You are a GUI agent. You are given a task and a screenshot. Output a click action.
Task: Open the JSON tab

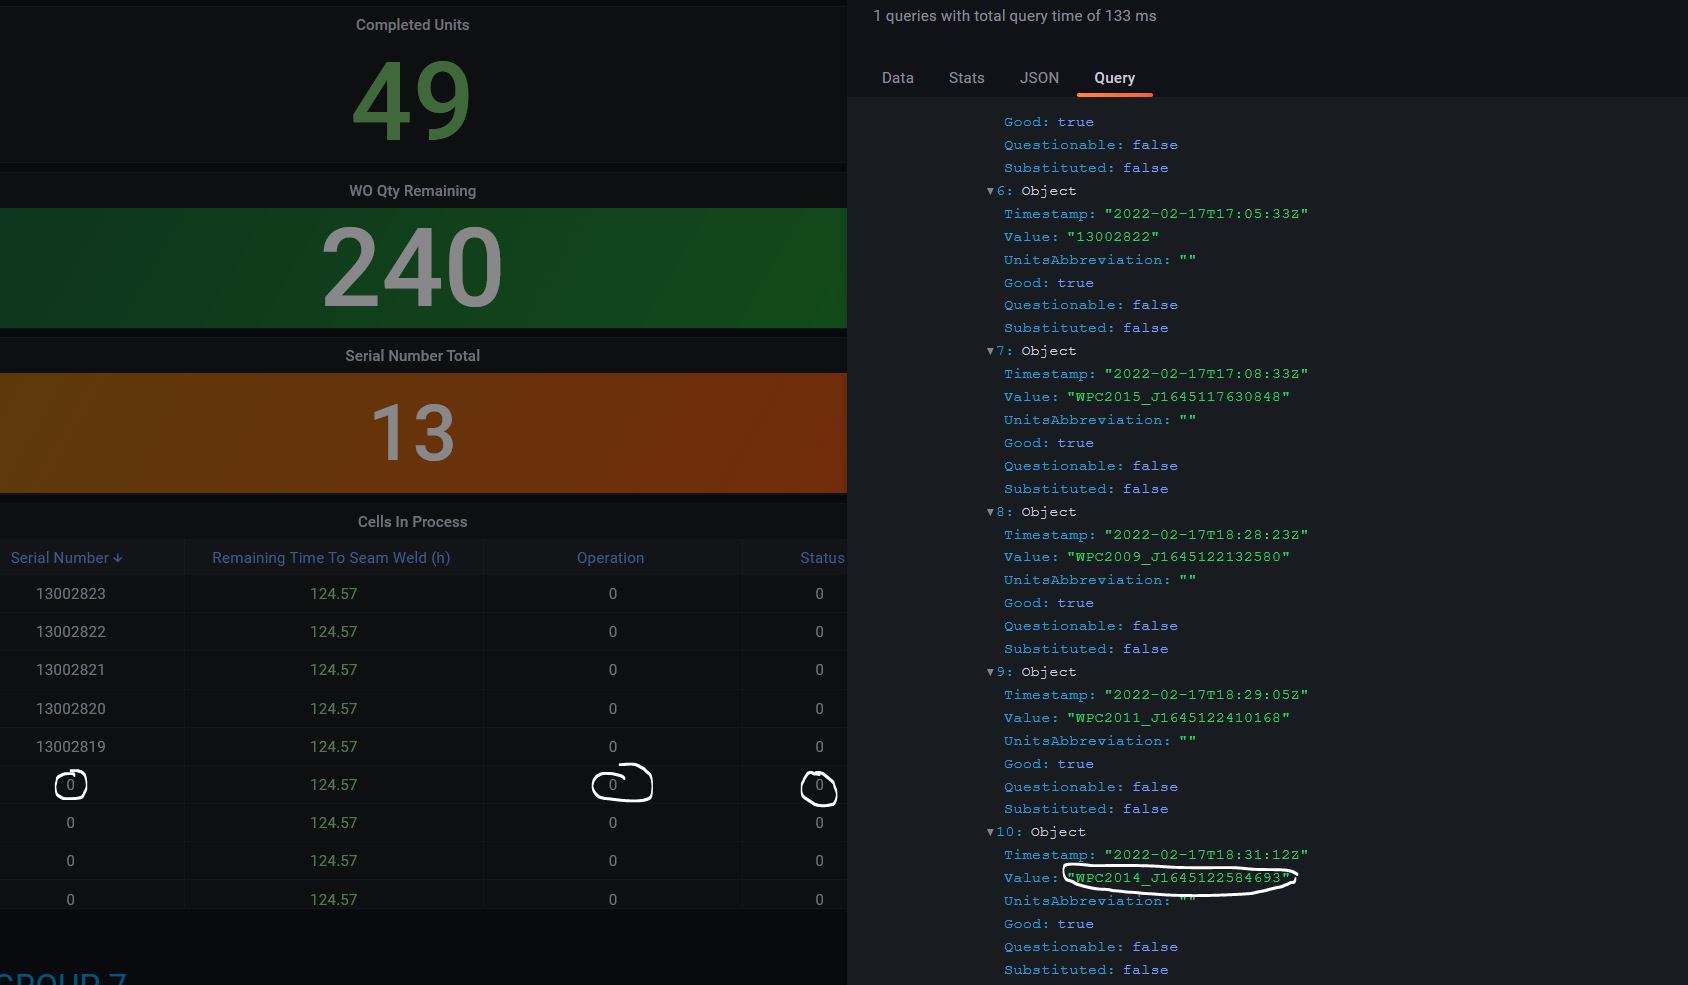click(x=1038, y=78)
